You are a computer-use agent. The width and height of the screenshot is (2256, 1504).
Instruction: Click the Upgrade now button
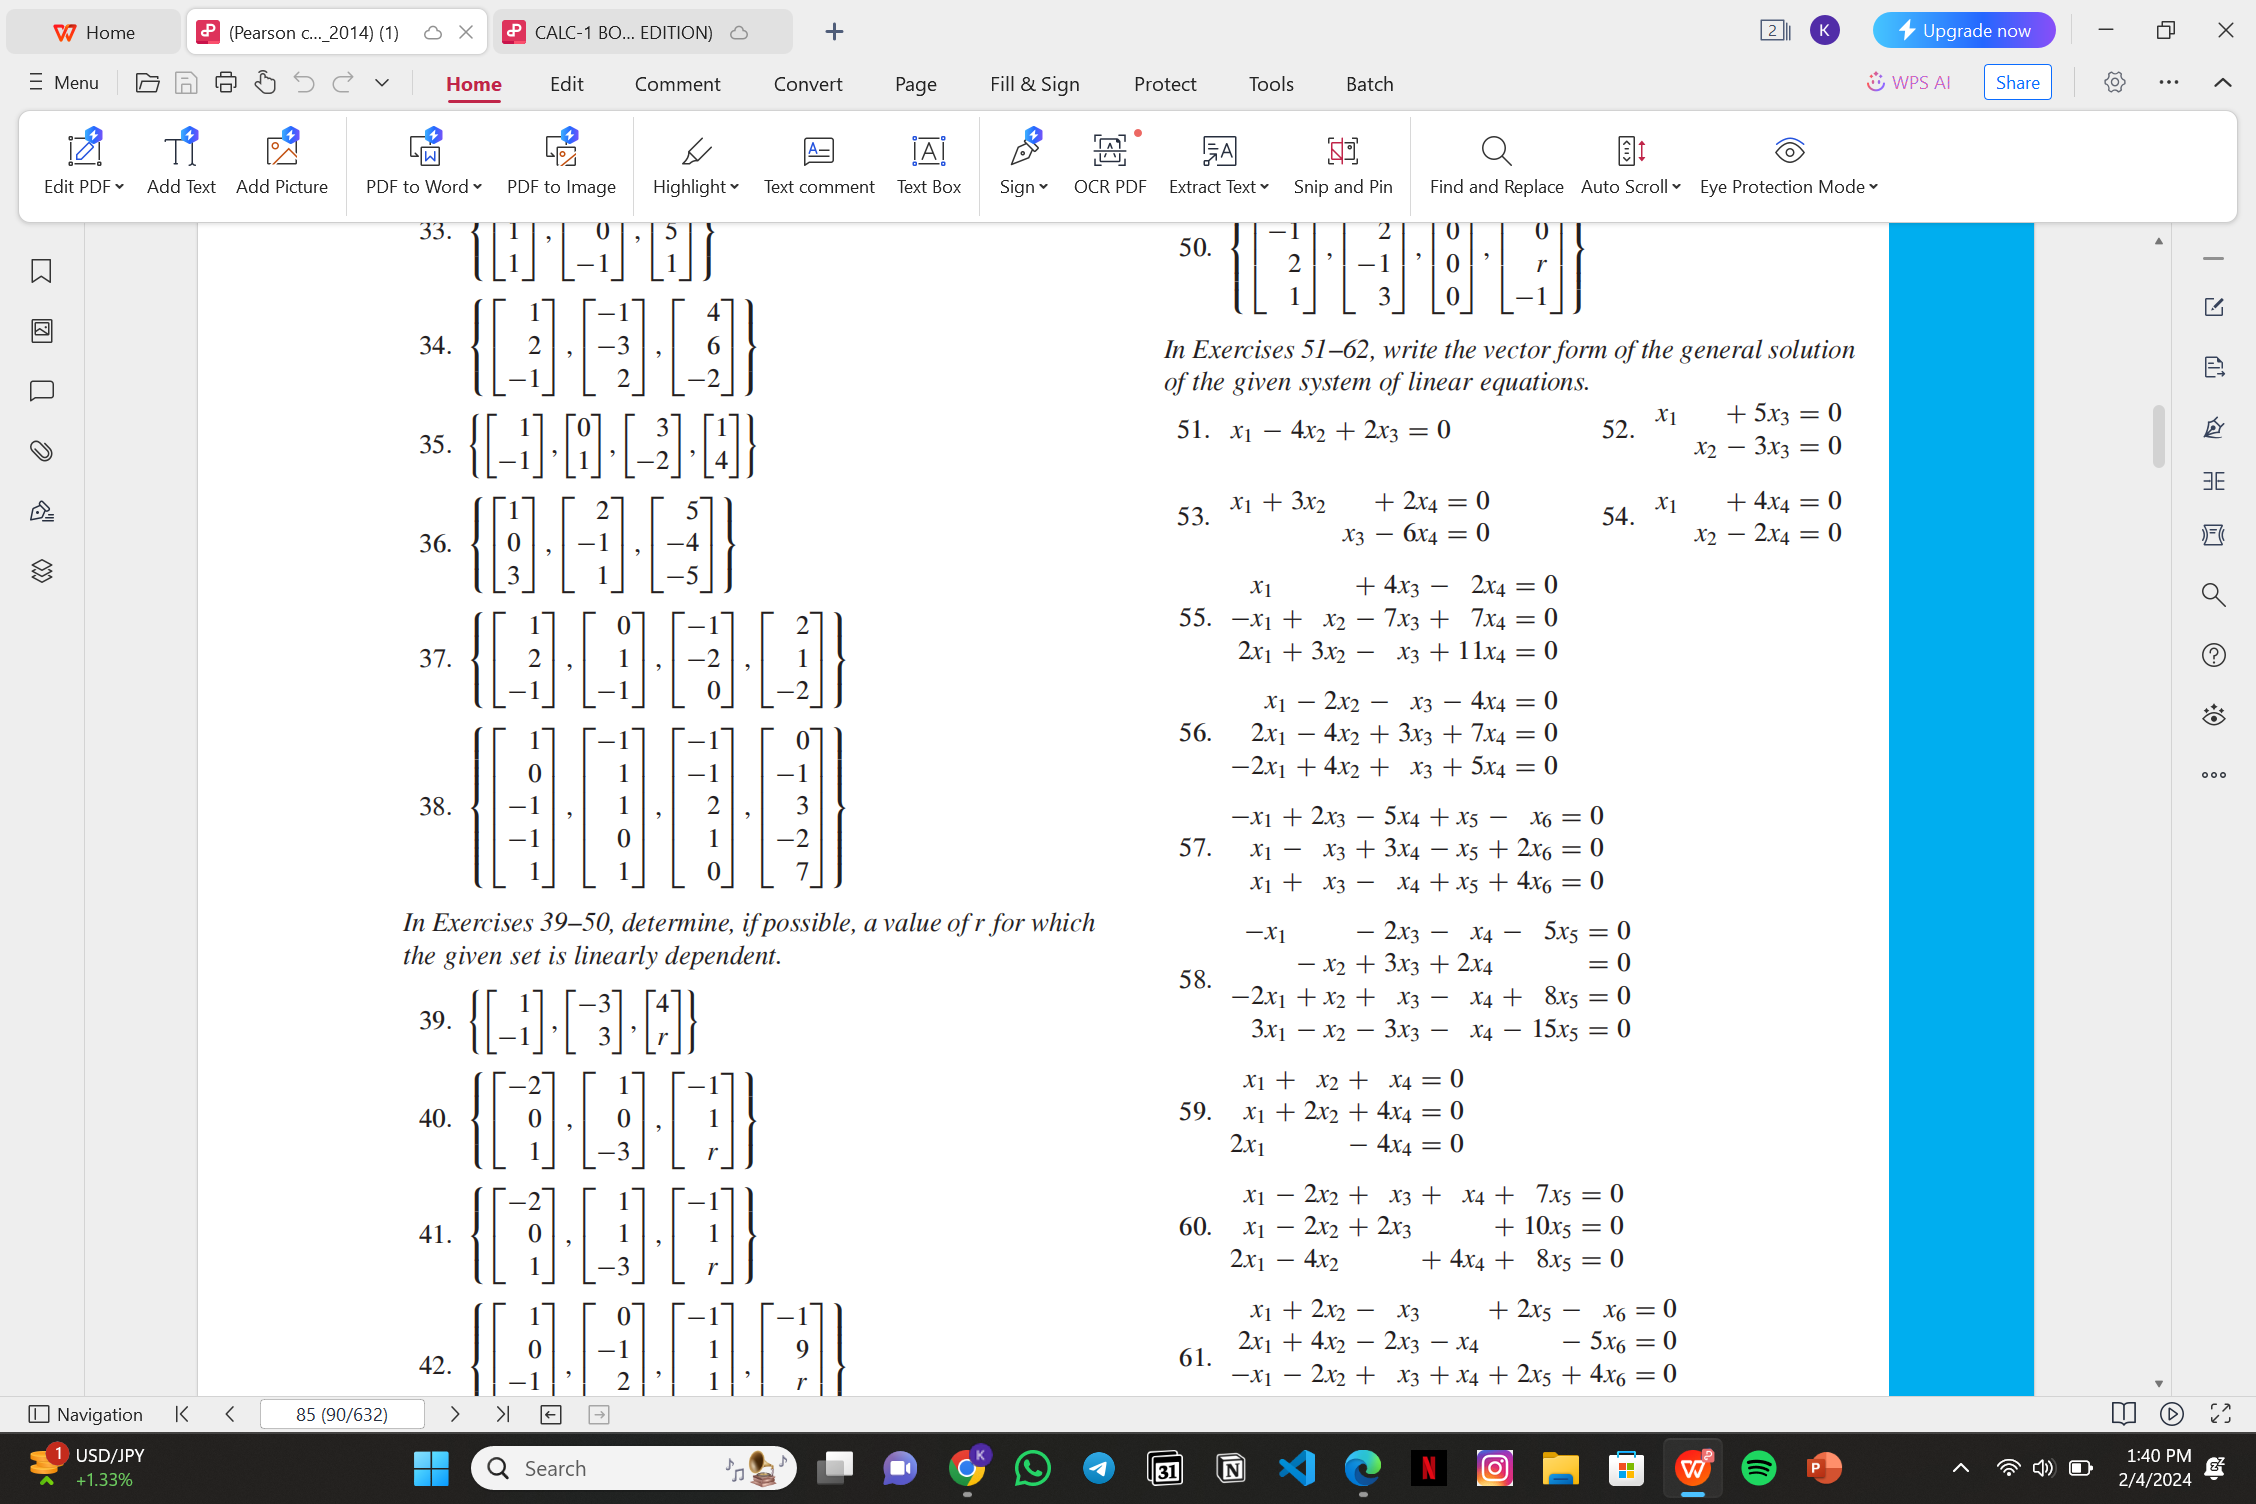tap(1963, 30)
